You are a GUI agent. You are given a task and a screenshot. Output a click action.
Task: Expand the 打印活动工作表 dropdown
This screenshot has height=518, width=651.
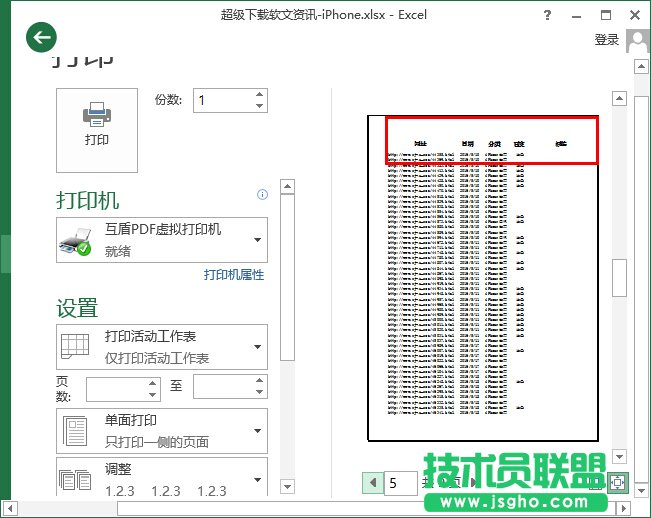pyautogui.click(x=258, y=347)
